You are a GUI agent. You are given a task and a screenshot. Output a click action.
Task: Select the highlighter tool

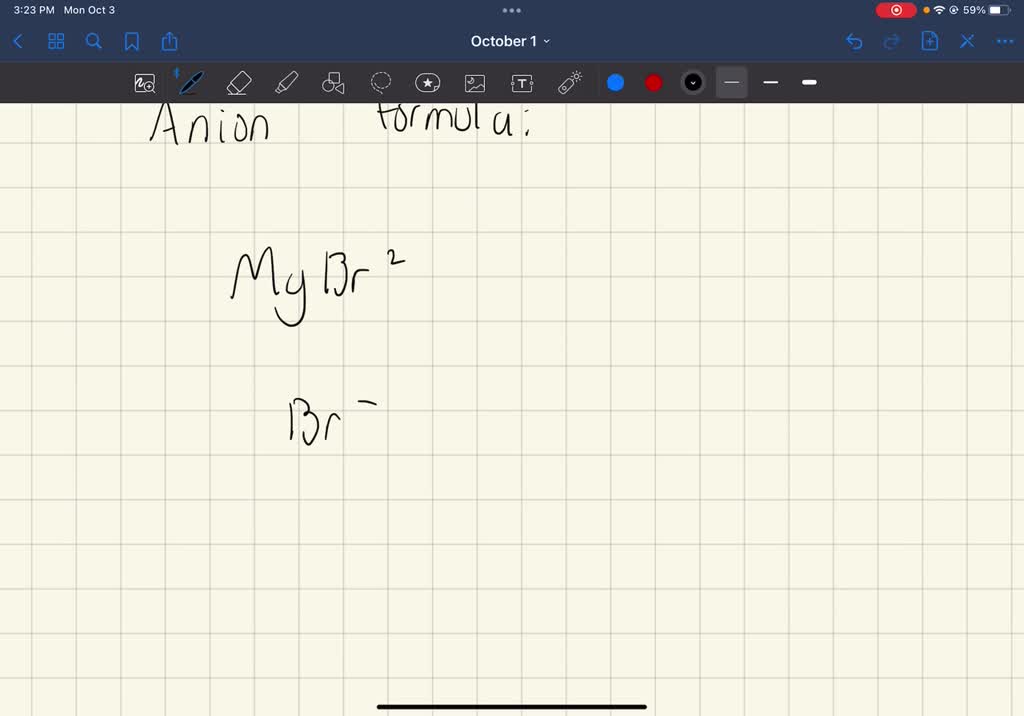[286, 82]
